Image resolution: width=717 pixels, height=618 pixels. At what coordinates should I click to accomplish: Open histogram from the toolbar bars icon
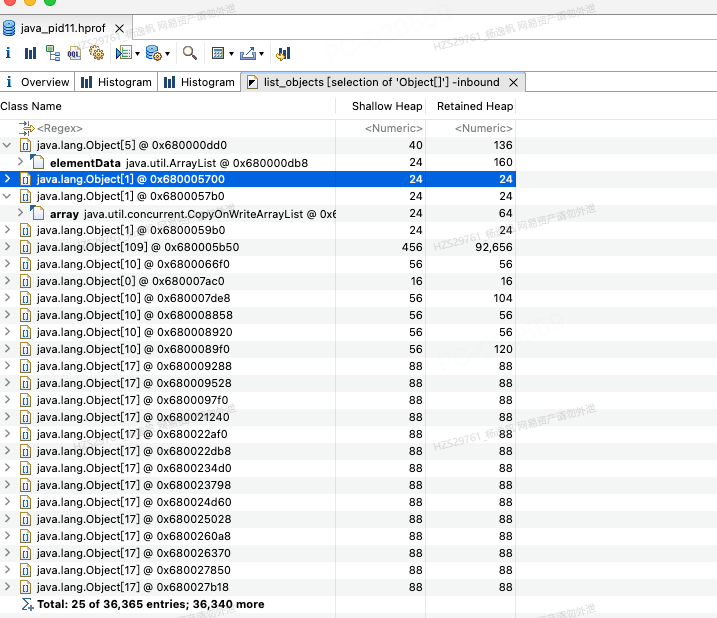(x=30, y=54)
